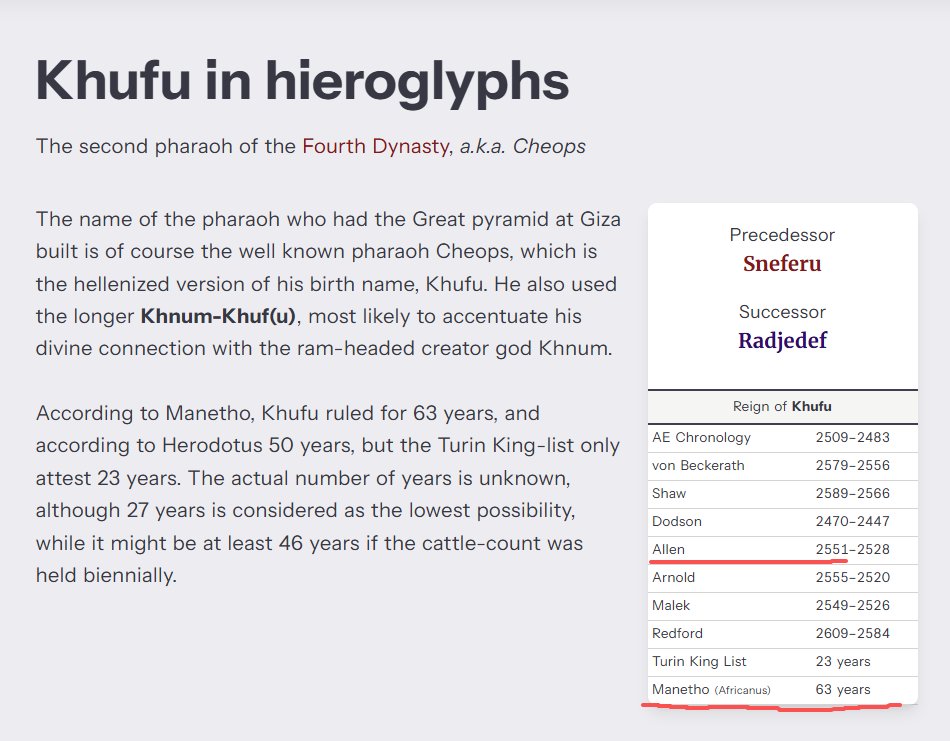Select the 'Malek' row label
The image size is (950, 741).
(x=671, y=605)
